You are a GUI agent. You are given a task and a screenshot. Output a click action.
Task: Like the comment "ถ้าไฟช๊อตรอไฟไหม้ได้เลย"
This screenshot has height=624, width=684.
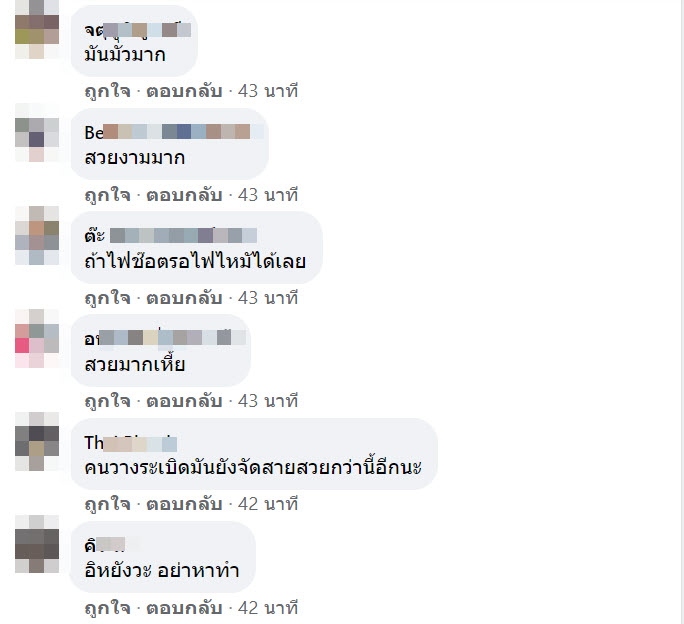click(107, 298)
